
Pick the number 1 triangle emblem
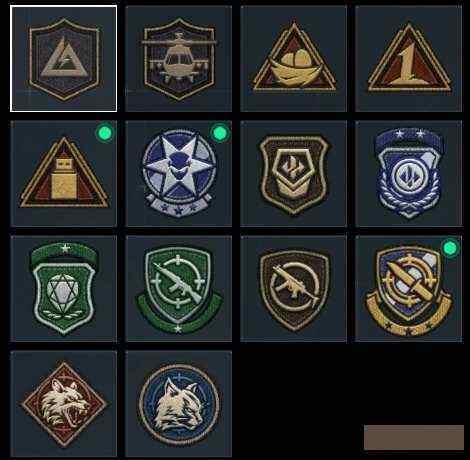point(409,59)
